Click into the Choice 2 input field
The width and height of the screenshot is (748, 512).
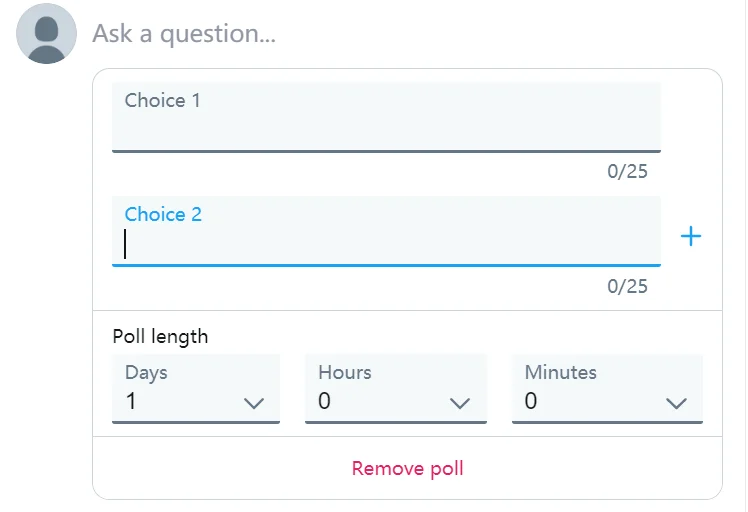point(386,244)
